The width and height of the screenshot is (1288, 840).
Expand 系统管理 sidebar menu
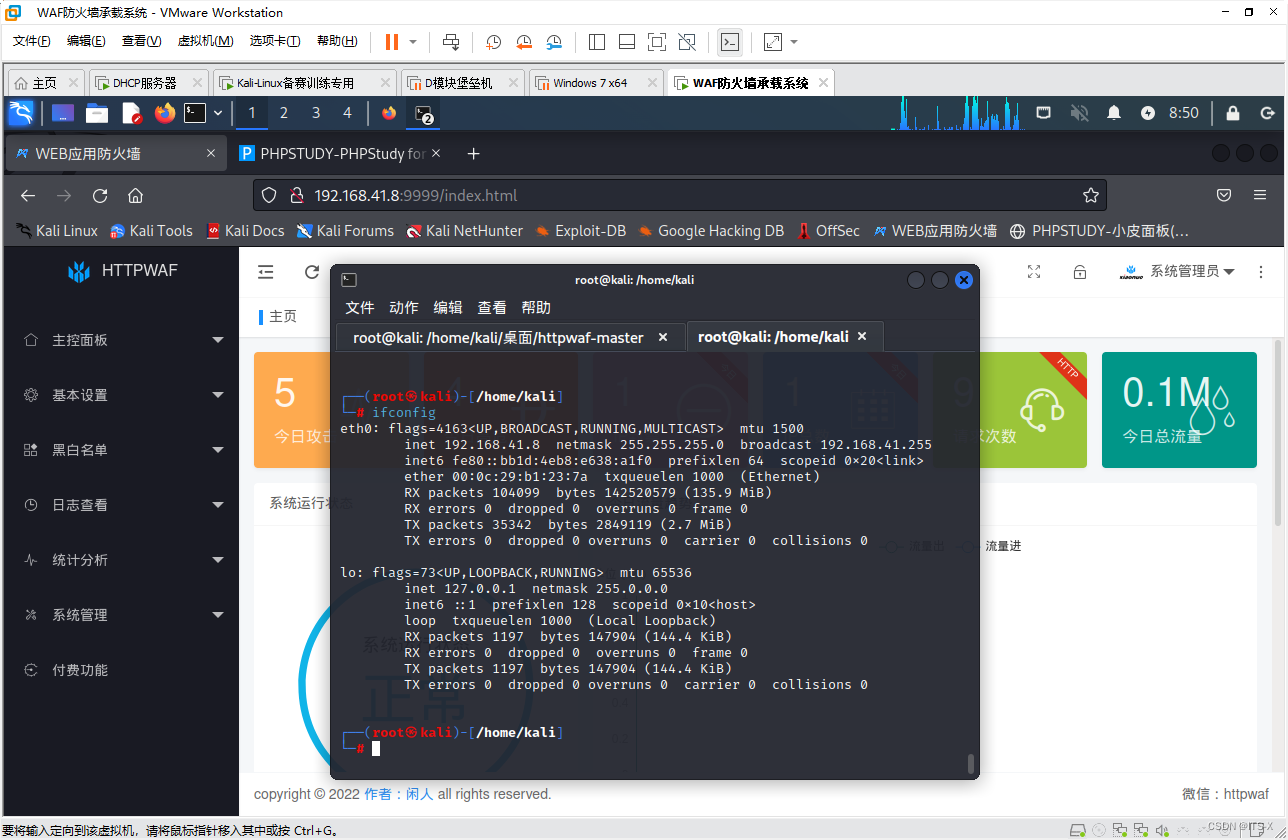point(120,615)
